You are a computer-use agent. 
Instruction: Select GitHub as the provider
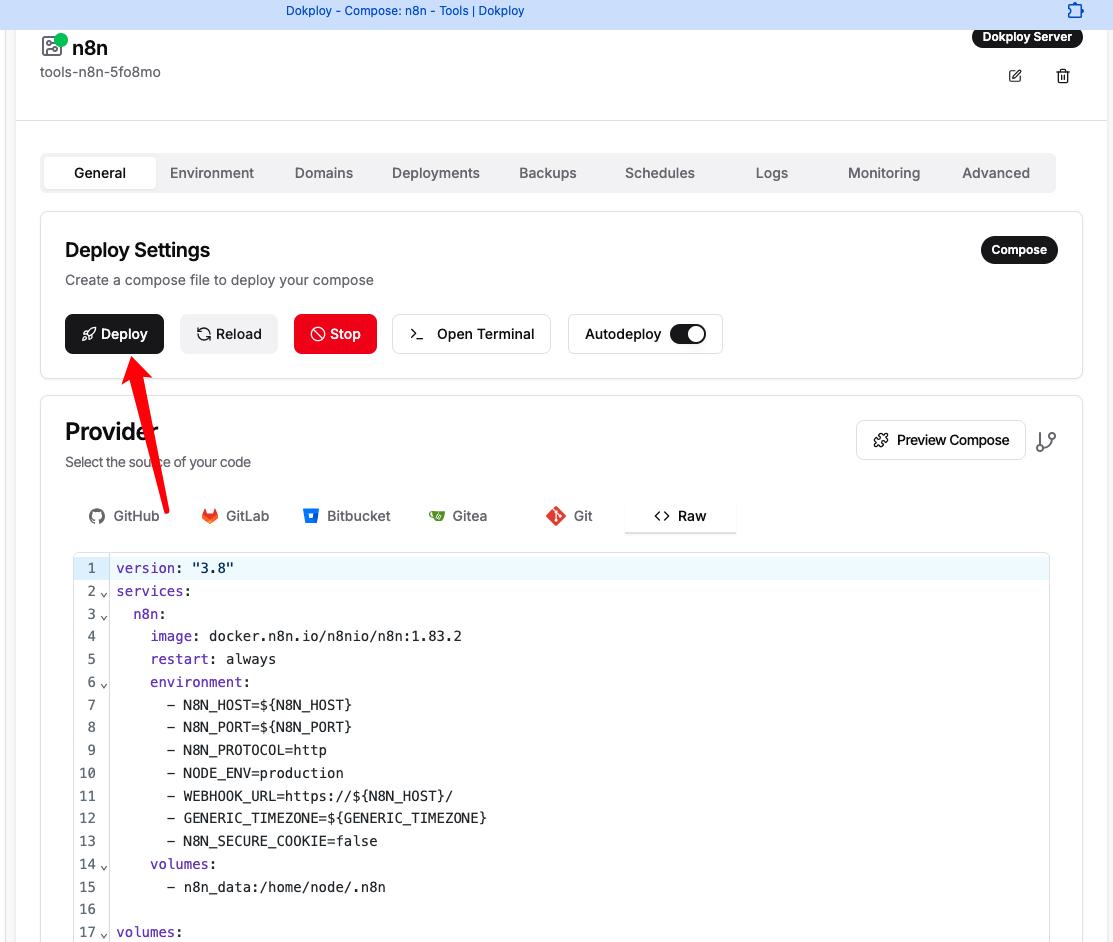pyautogui.click(x=124, y=516)
